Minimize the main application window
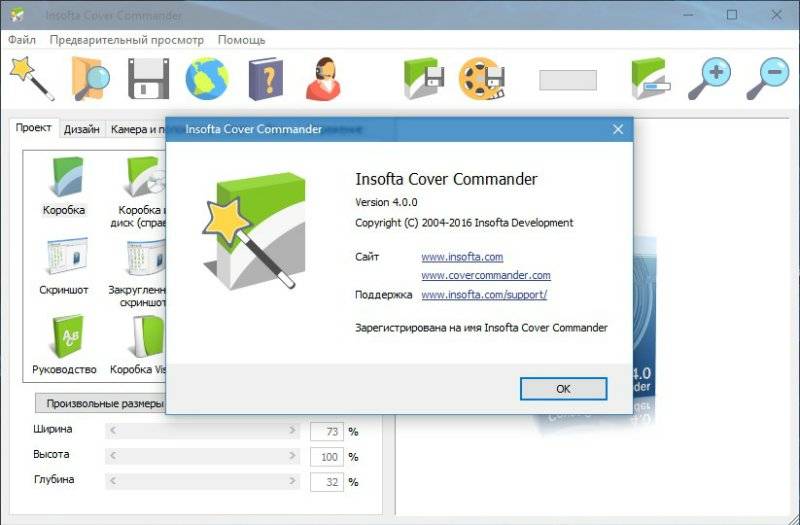Viewport: 800px width, 525px height. pos(688,15)
